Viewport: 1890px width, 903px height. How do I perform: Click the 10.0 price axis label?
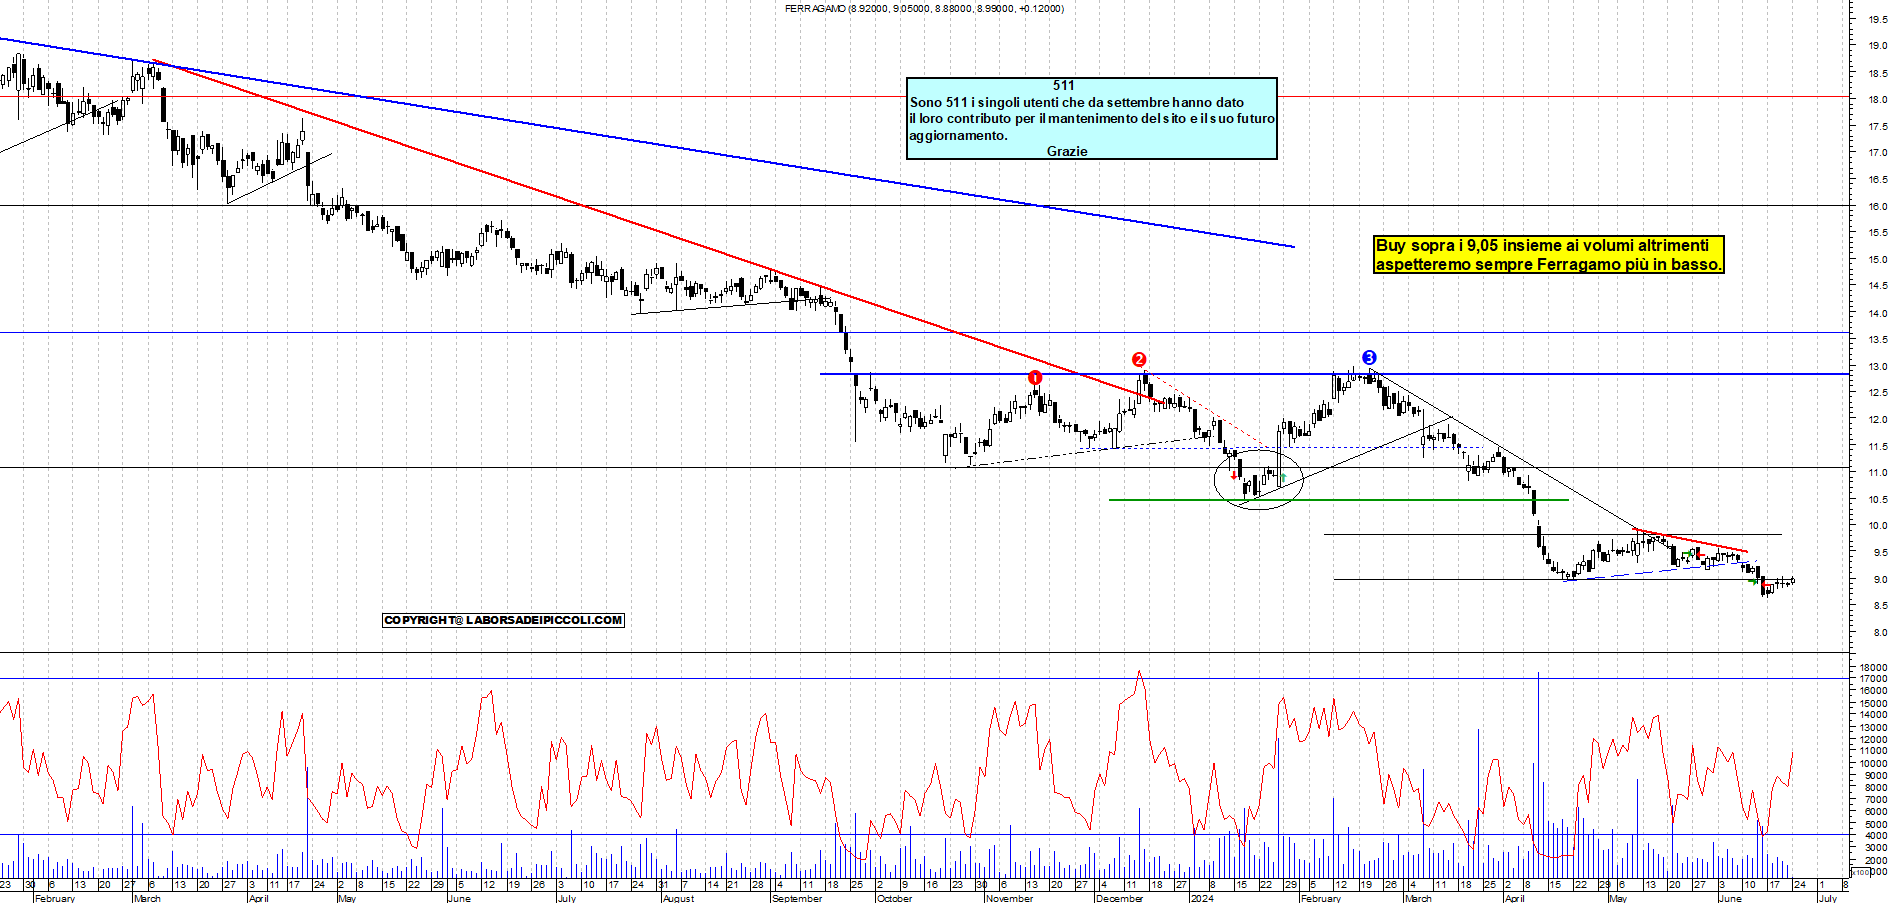click(x=1877, y=526)
